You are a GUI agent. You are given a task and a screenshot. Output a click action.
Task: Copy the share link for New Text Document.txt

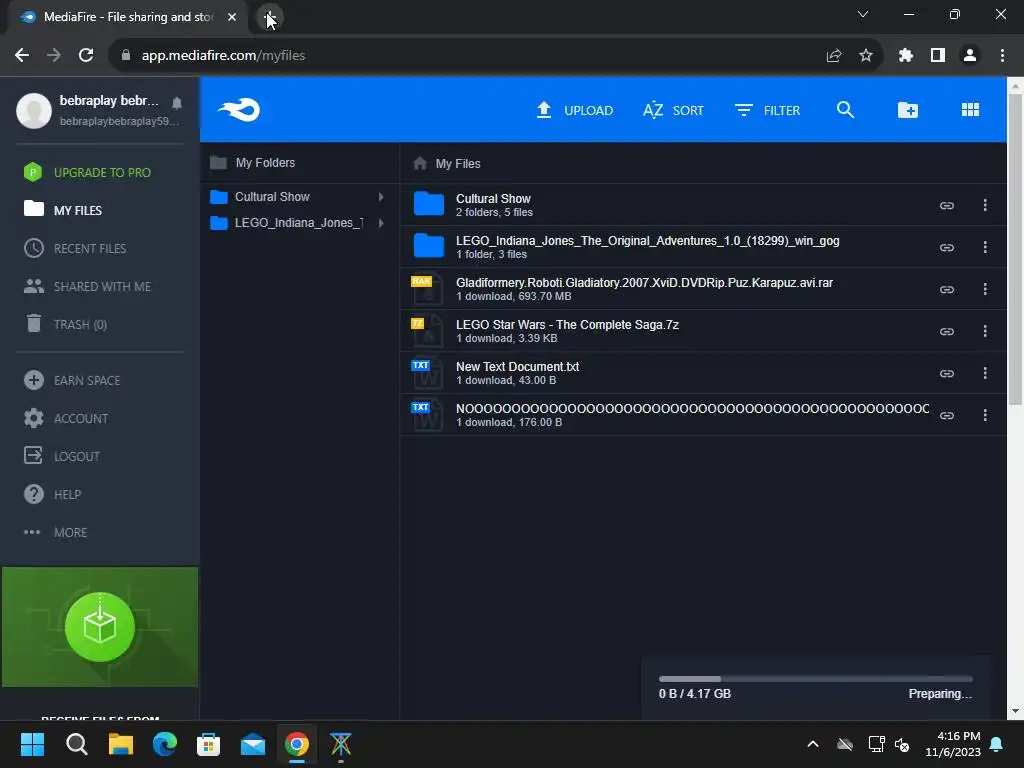(946, 373)
